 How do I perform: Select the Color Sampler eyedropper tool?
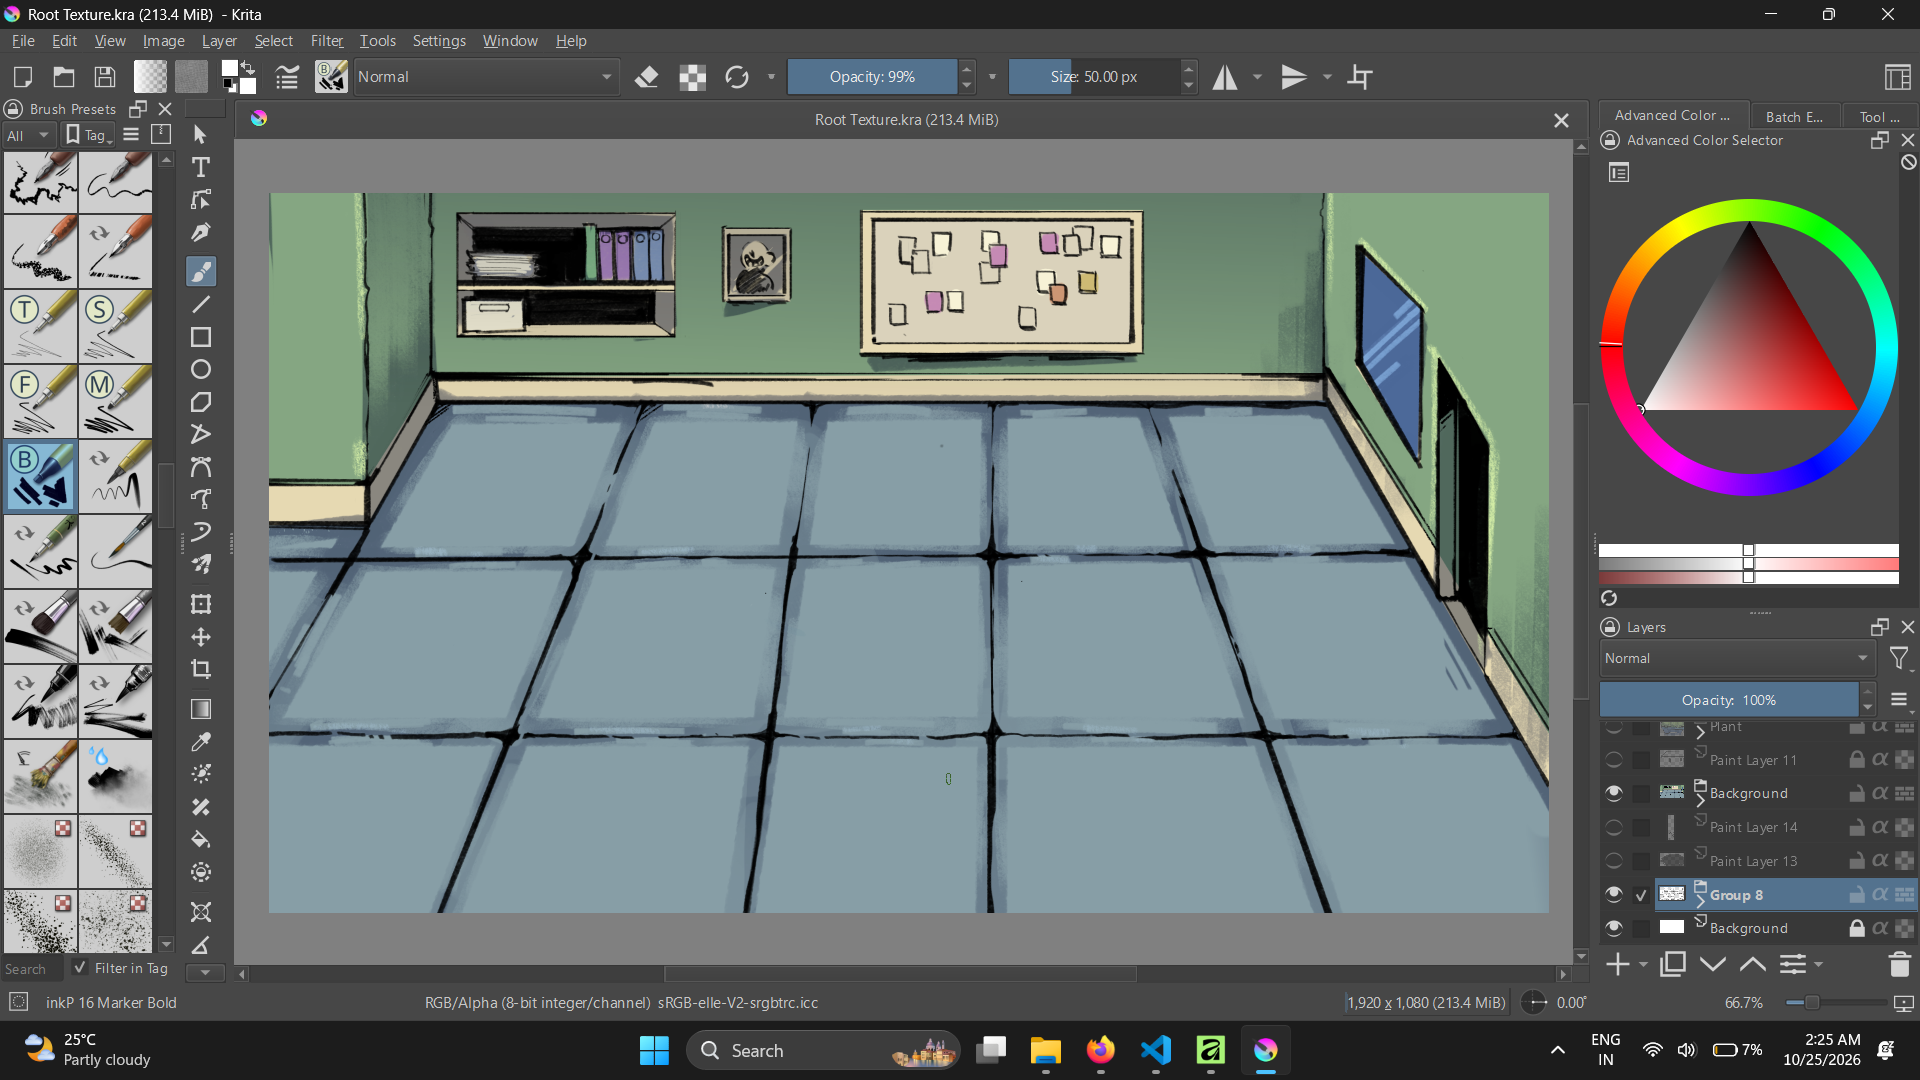tap(201, 742)
